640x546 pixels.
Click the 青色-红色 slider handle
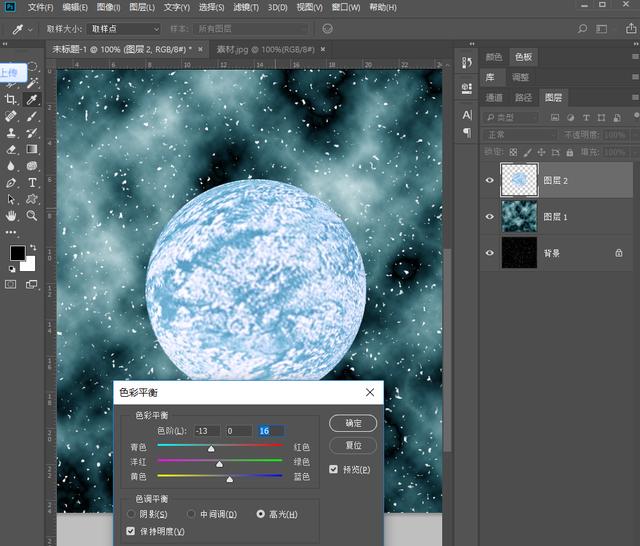click(x=211, y=449)
